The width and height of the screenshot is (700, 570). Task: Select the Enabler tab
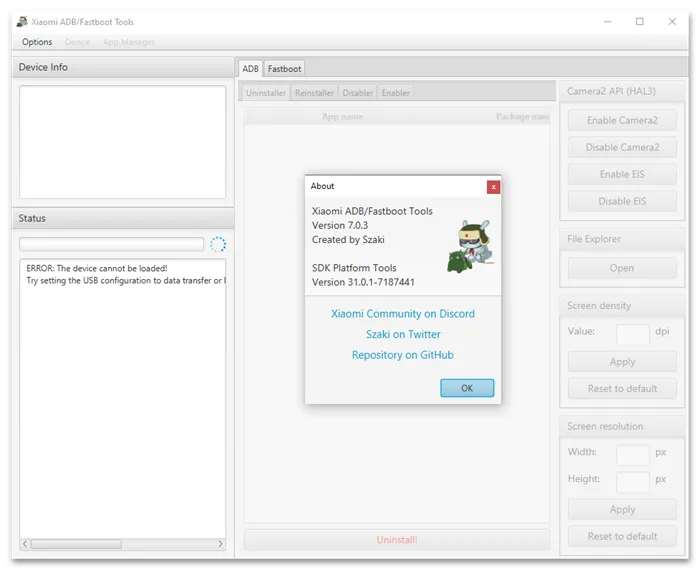pyautogui.click(x=396, y=93)
